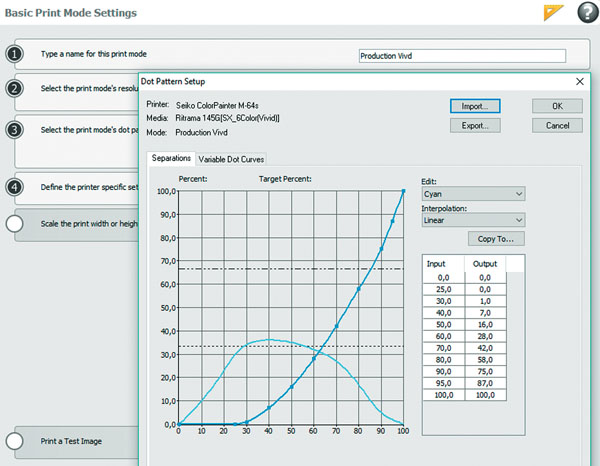Open the Interpolation dropdown showing Linear
The image size is (600, 466).
[473, 220]
